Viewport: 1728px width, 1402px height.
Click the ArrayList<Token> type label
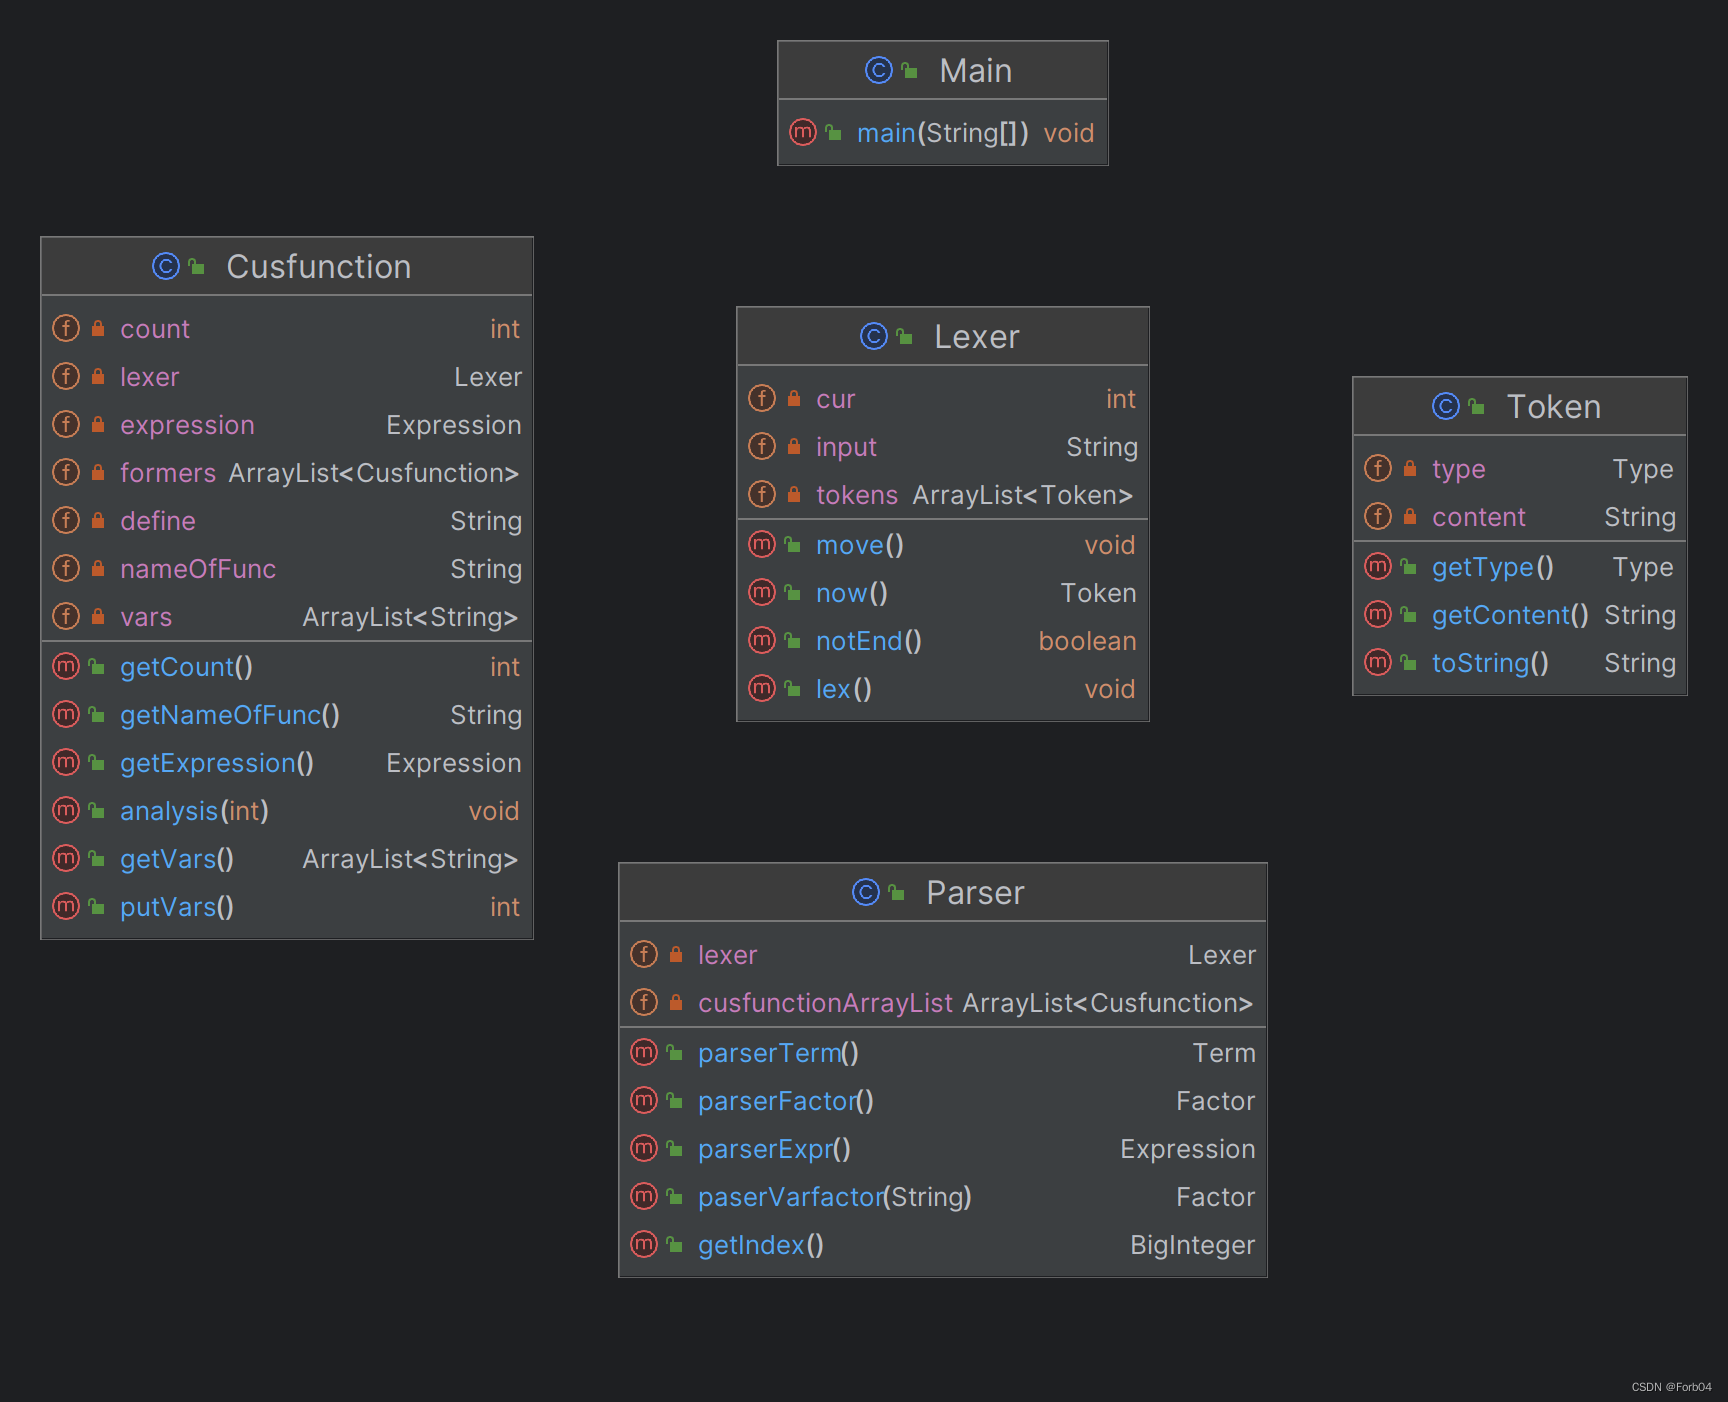coord(1022,495)
